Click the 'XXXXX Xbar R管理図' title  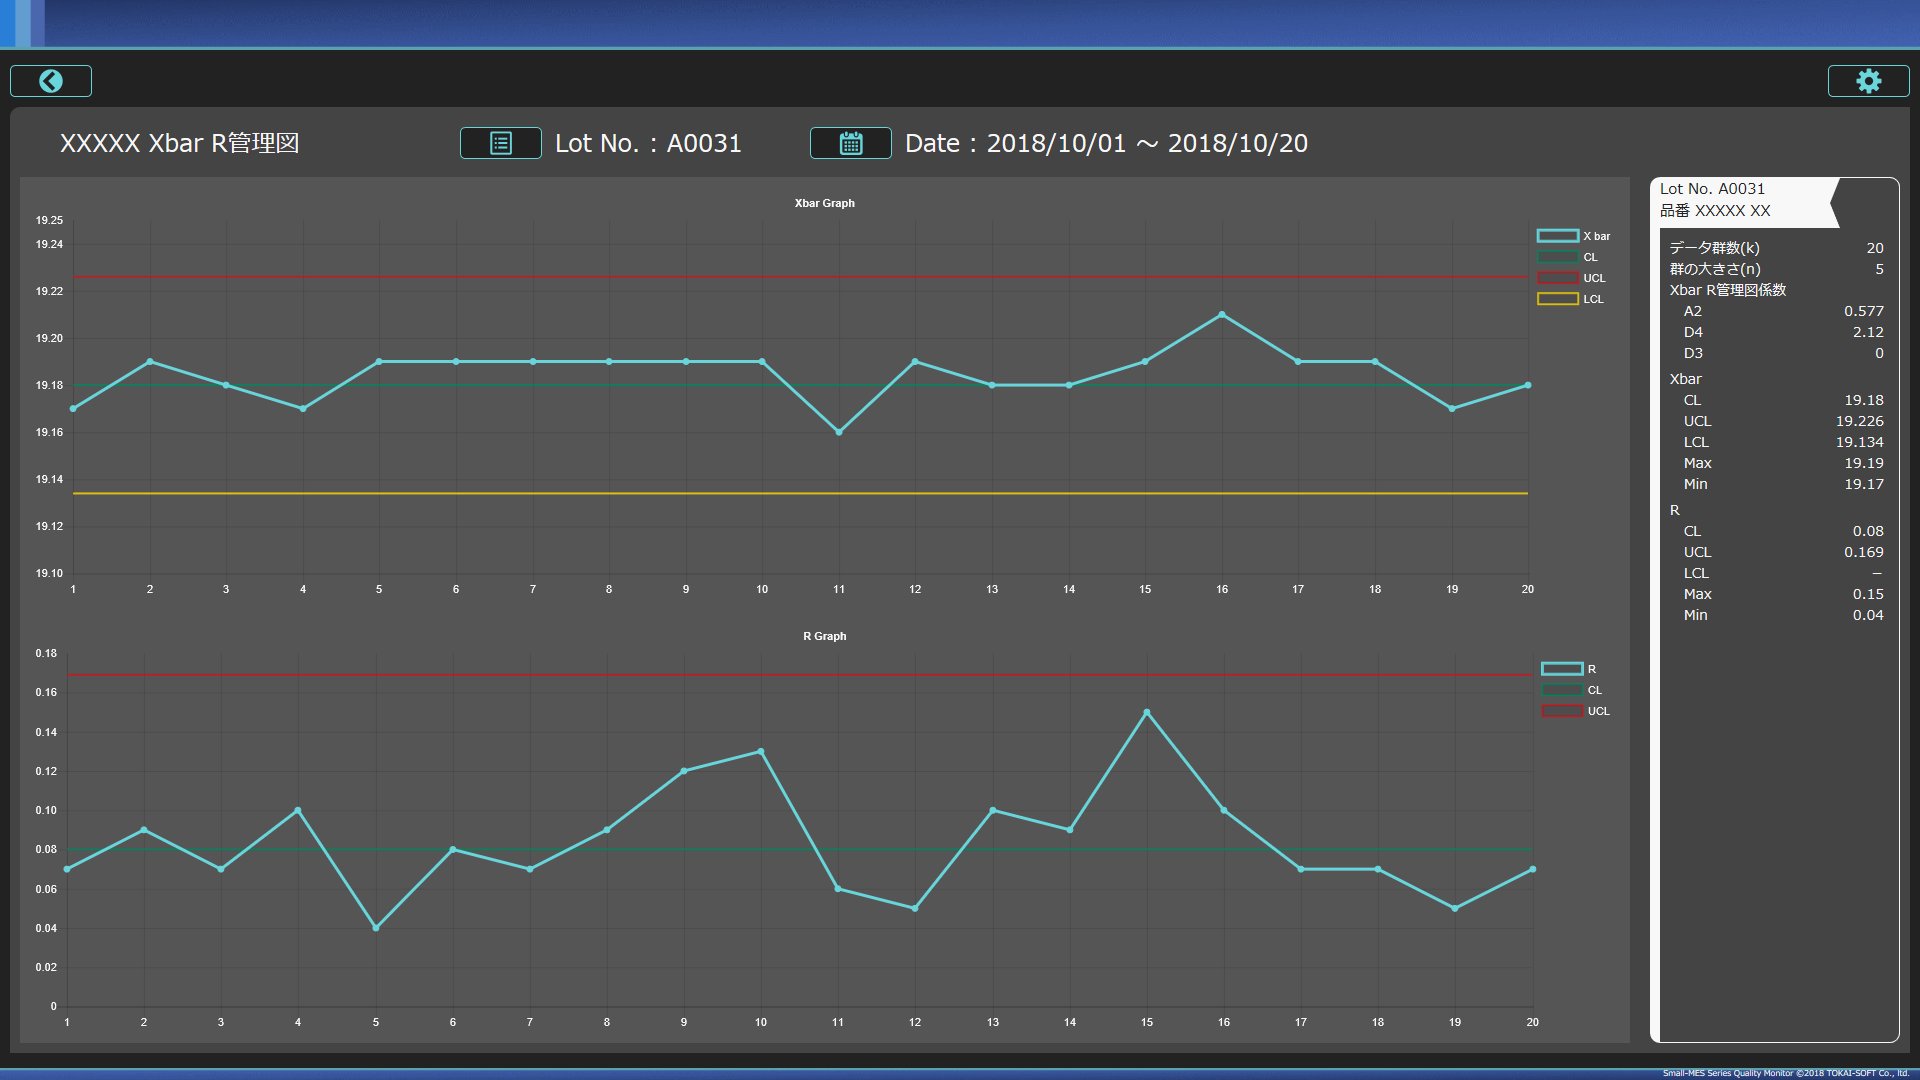pyautogui.click(x=180, y=143)
